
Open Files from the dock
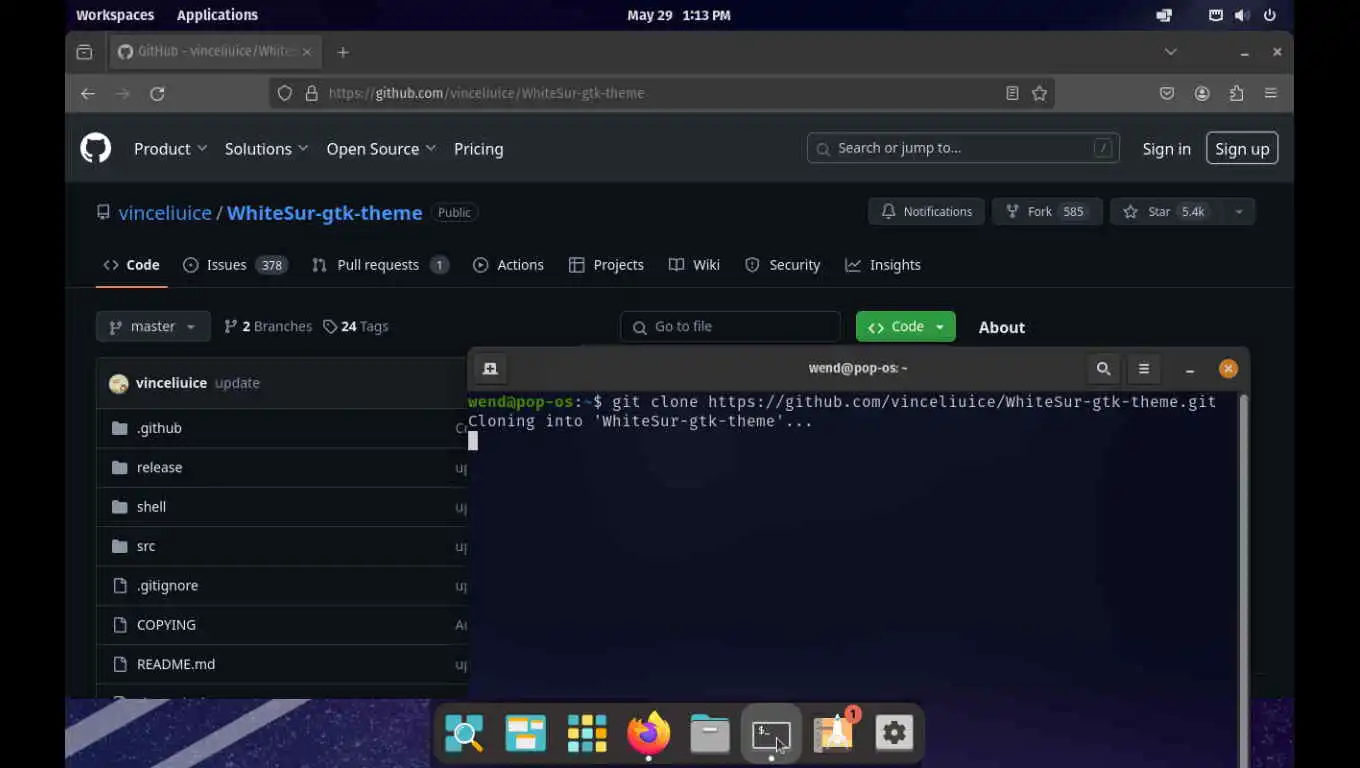(x=710, y=734)
